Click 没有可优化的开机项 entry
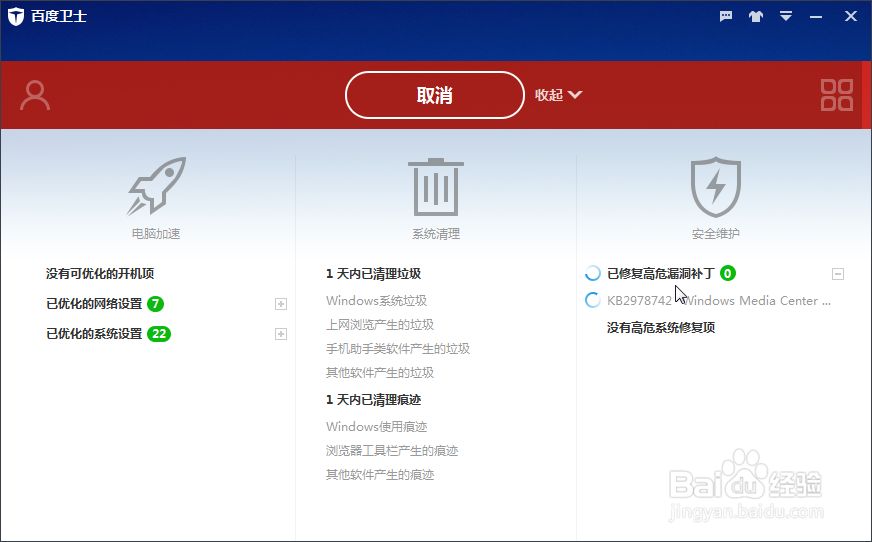Viewport: 872px width, 542px height. point(100,274)
